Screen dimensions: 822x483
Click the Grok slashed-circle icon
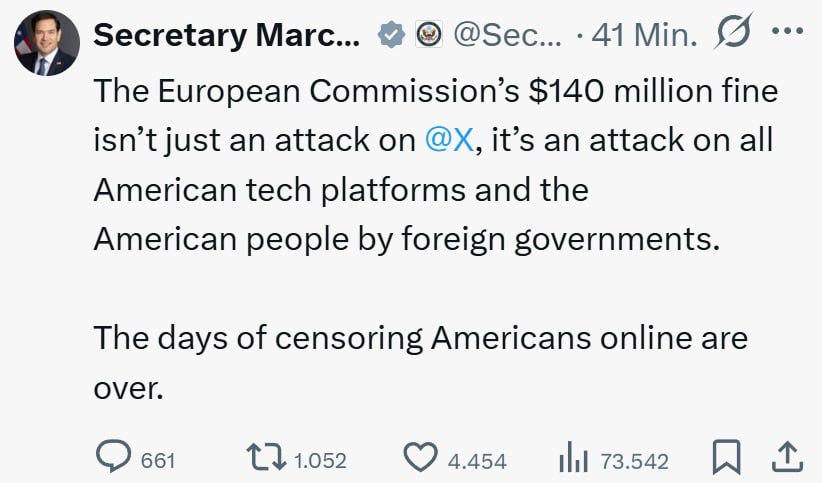point(736,36)
